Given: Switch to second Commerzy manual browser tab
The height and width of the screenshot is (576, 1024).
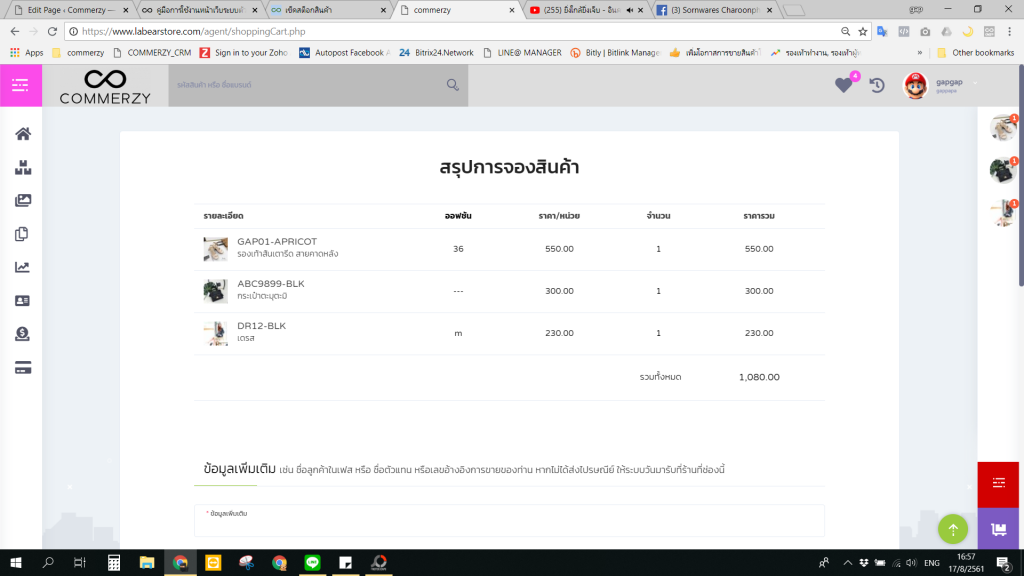Looking at the screenshot, I should [x=199, y=10].
